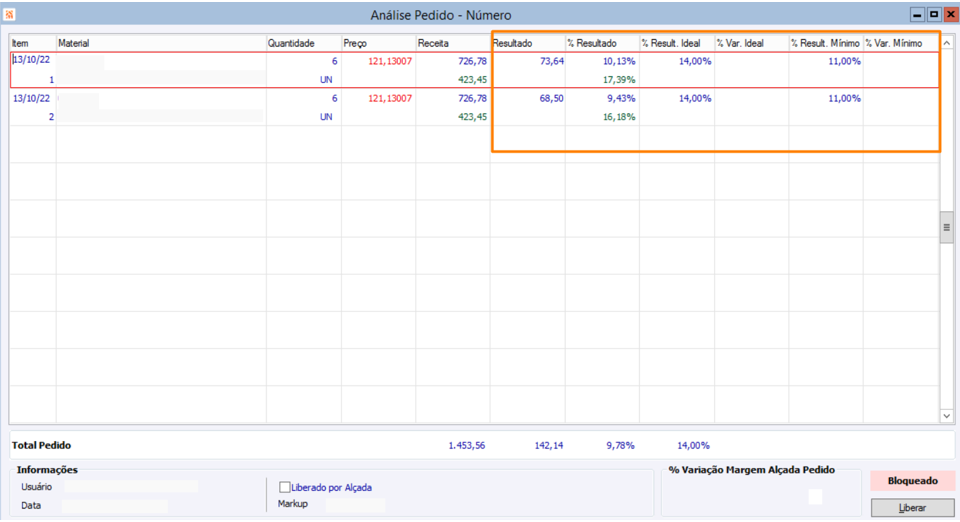Viewport: 960px width, 522px height.
Task: Click the Receita column header
Action: (453, 44)
